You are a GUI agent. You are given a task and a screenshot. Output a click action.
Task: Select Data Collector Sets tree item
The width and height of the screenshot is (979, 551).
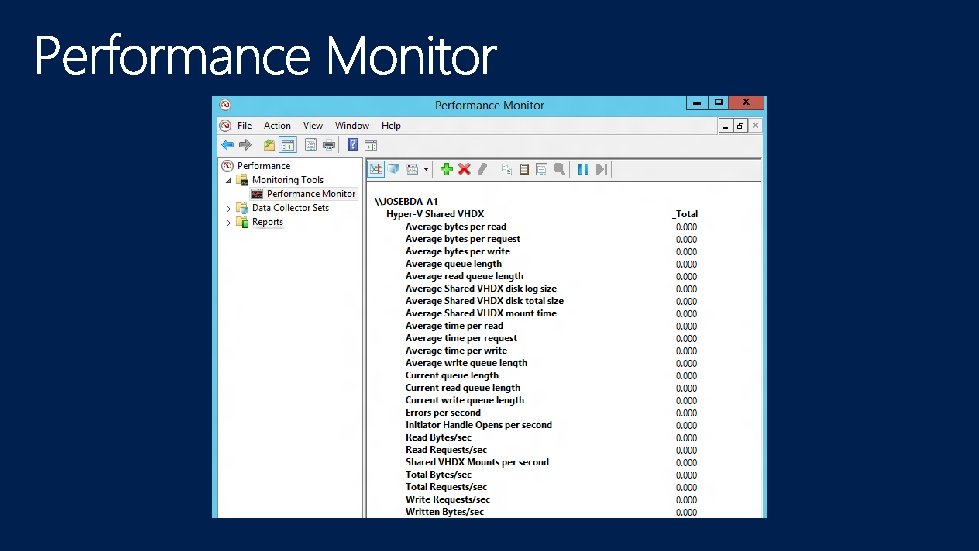[x=290, y=208]
